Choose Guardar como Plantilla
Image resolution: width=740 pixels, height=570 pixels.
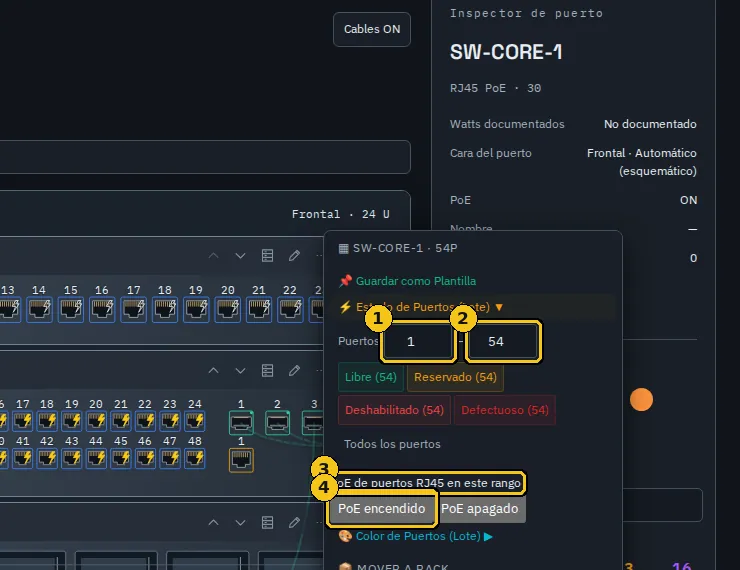pyautogui.click(x=407, y=281)
